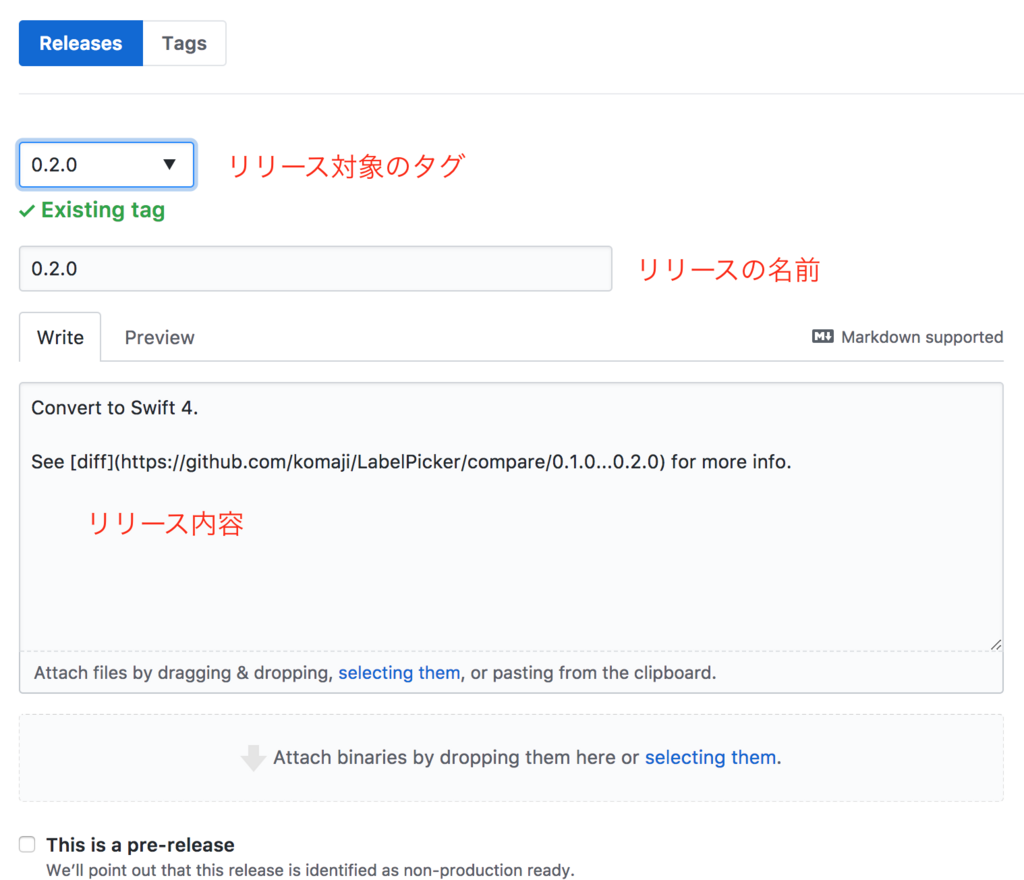The height and width of the screenshot is (880, 1024).
Task: Click the 'selecting them' link for attaching binaries
Action: click(711, 757)
